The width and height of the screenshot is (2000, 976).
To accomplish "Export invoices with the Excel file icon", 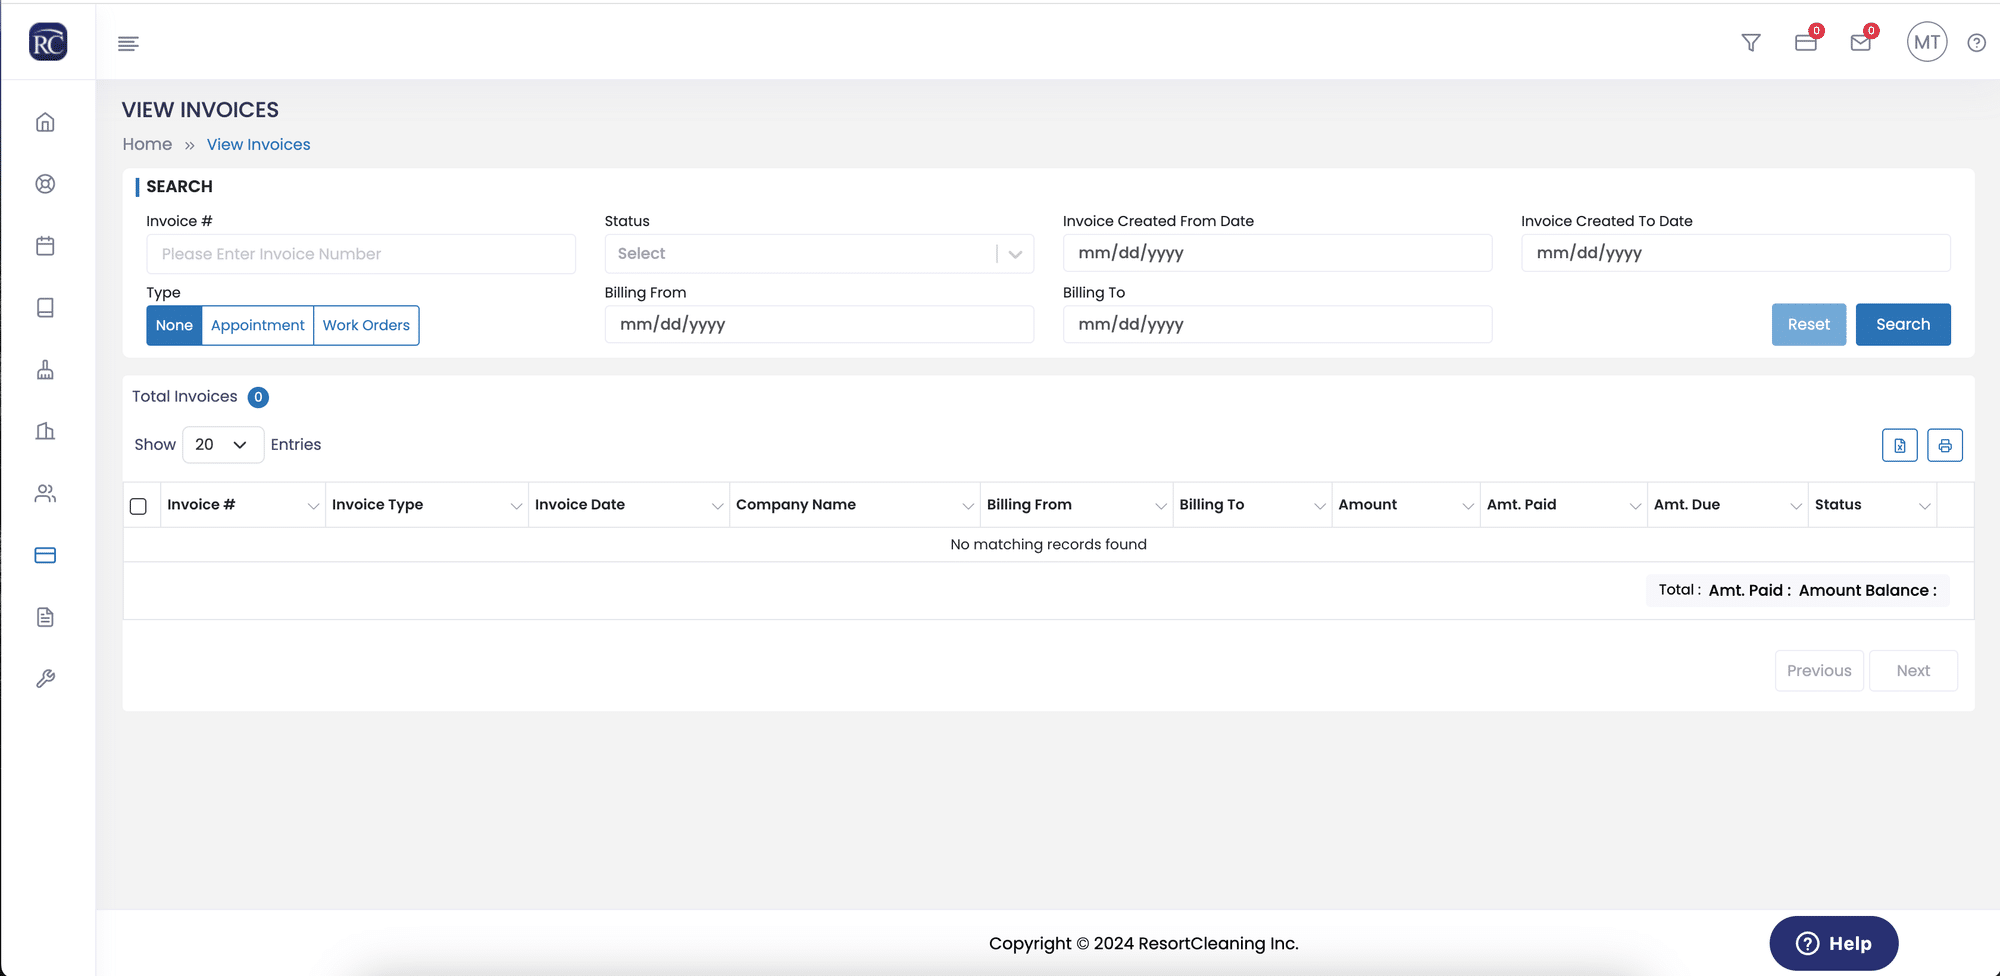I will [1899, 445].
